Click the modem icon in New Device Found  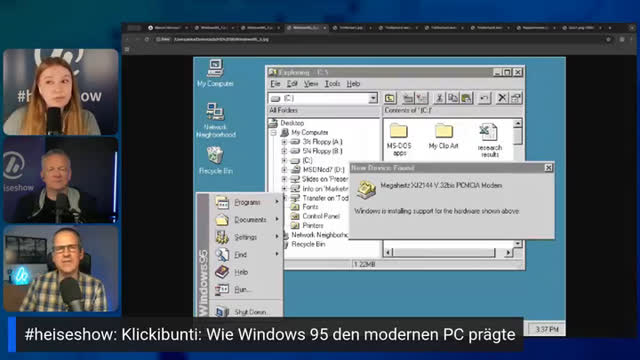click(x=366, y=189)
